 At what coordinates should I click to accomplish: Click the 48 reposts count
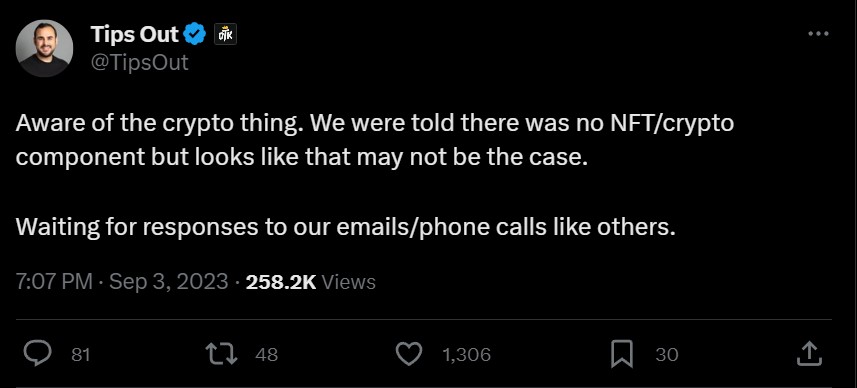click(267, 355)
